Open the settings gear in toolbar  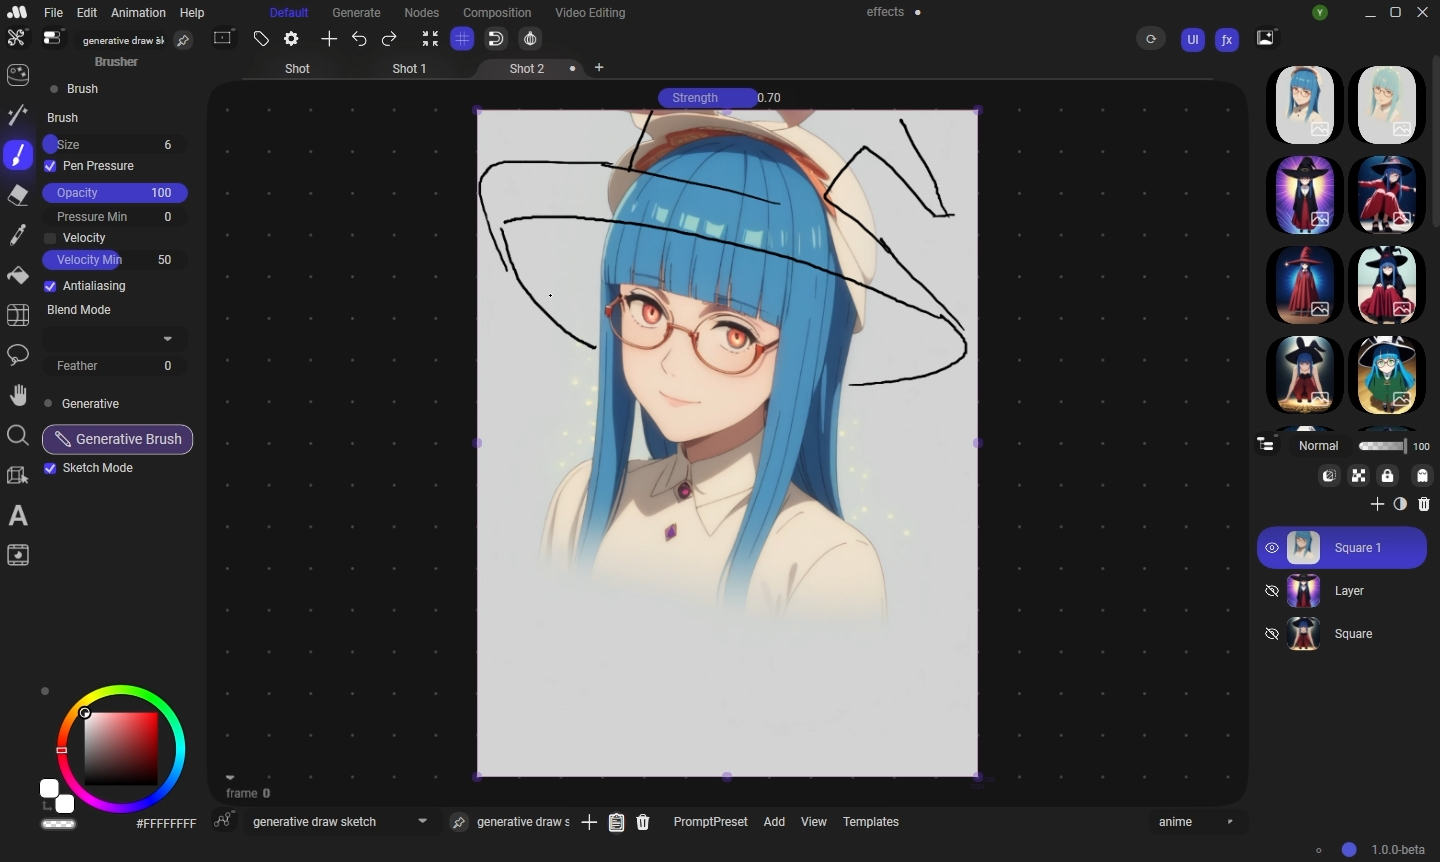pyautogui.click(x=291, y=39)
